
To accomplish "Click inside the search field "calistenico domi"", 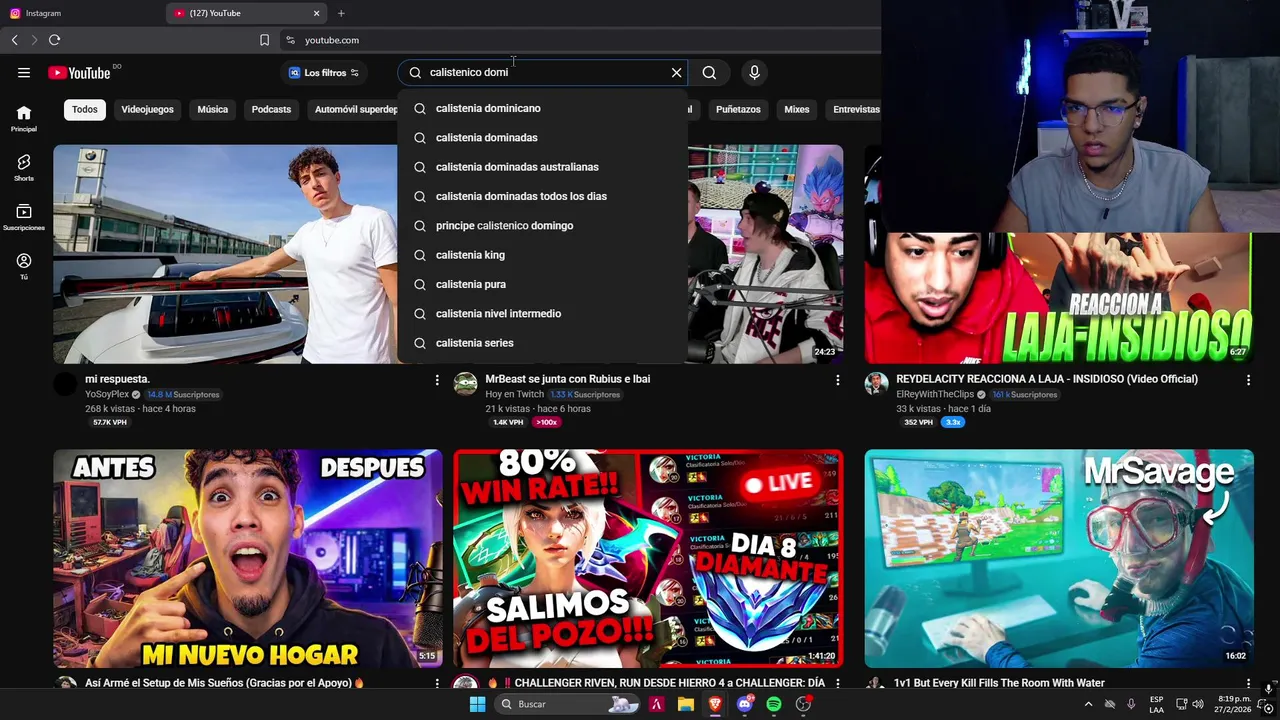I will point(545,72).
